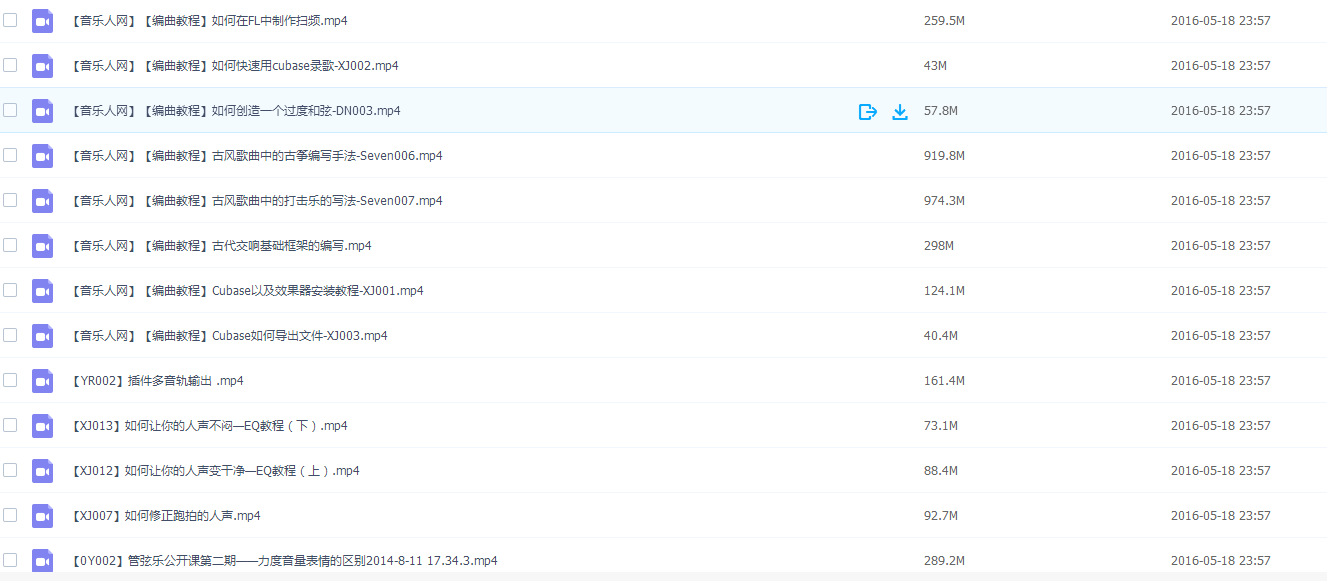Click the size value 57.8M
This screenshot has width=1327, height=581.
click(x=941, y=111)
